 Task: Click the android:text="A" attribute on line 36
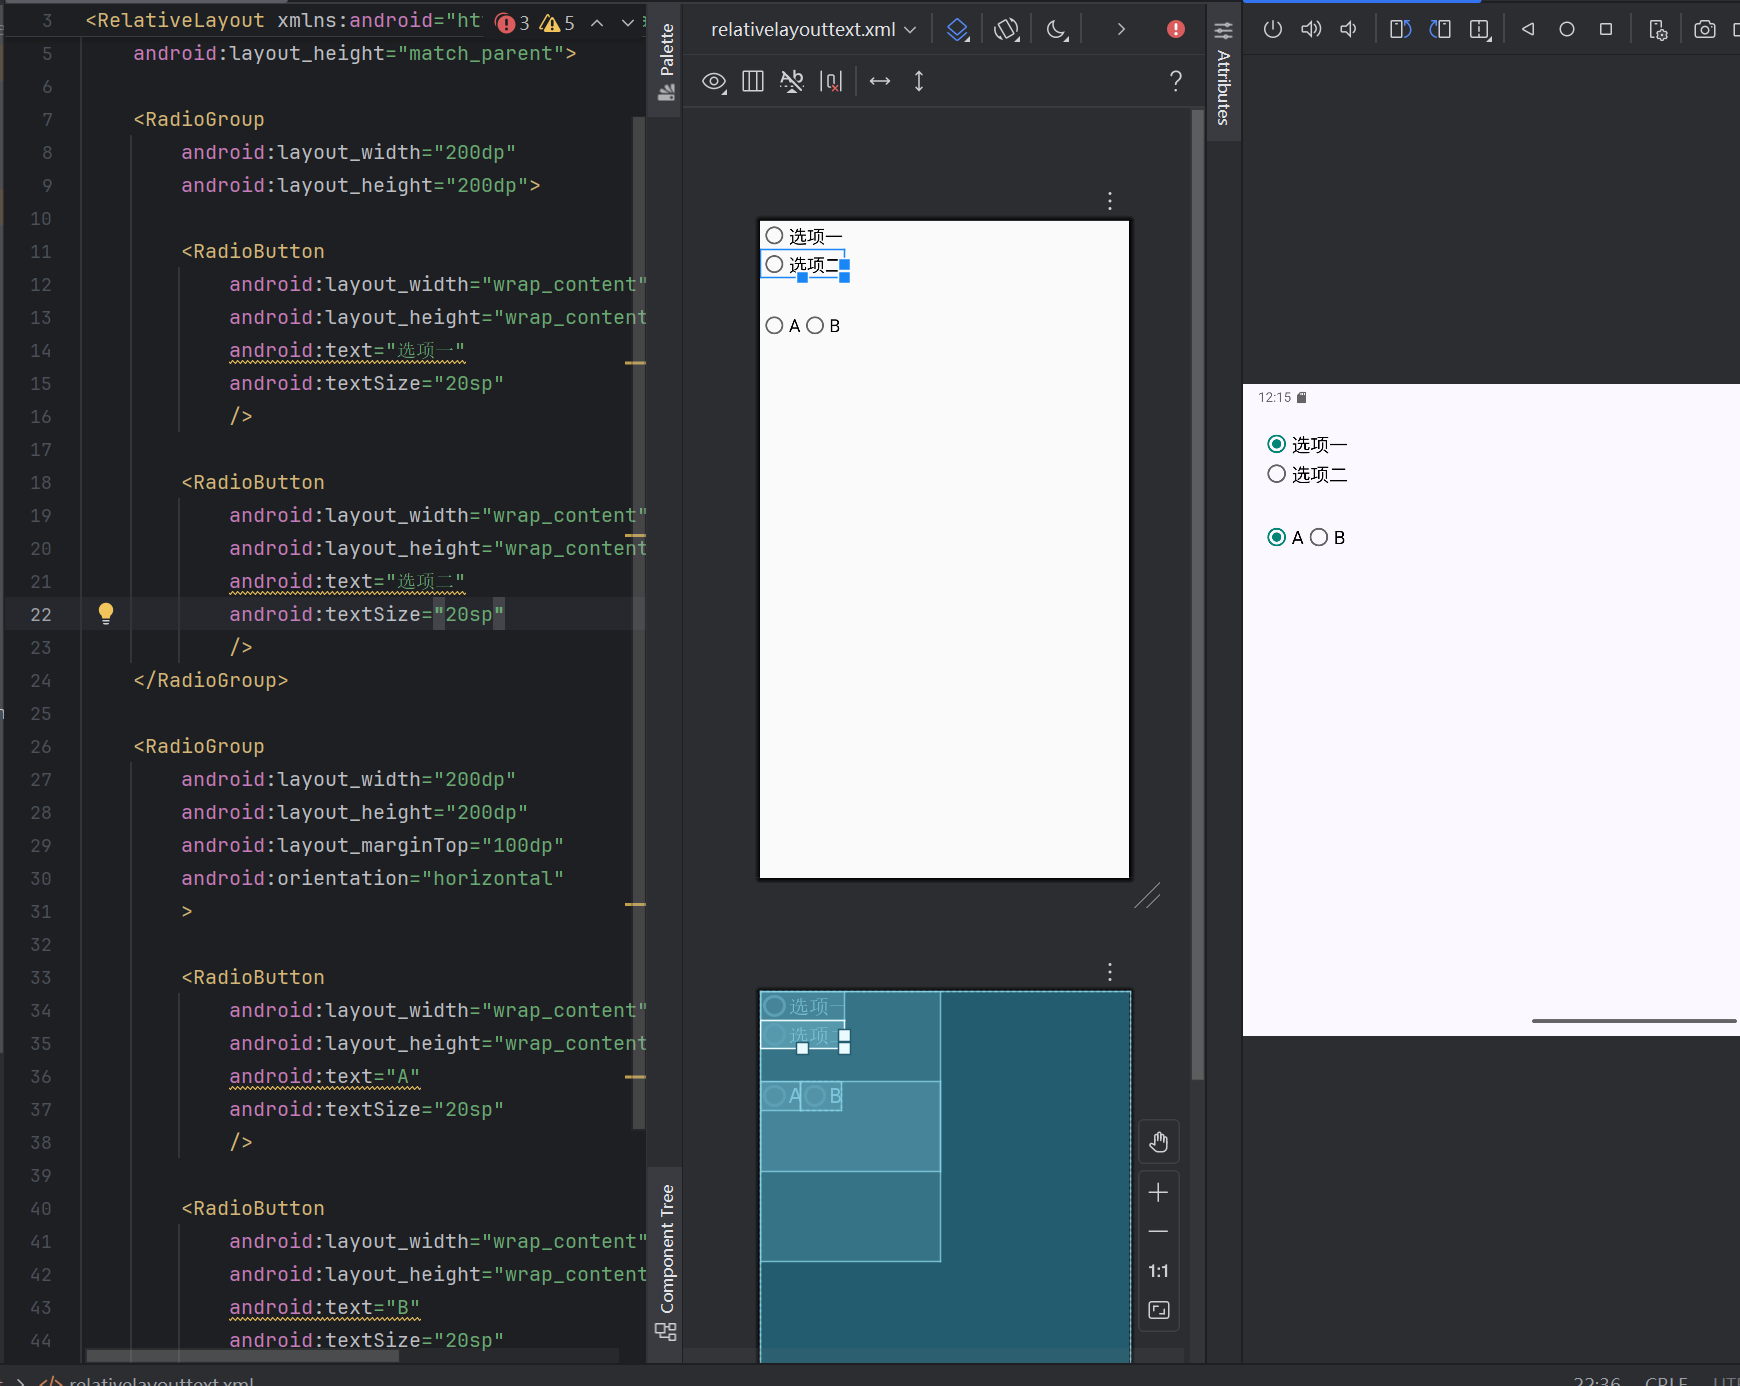click(325, 1076)
